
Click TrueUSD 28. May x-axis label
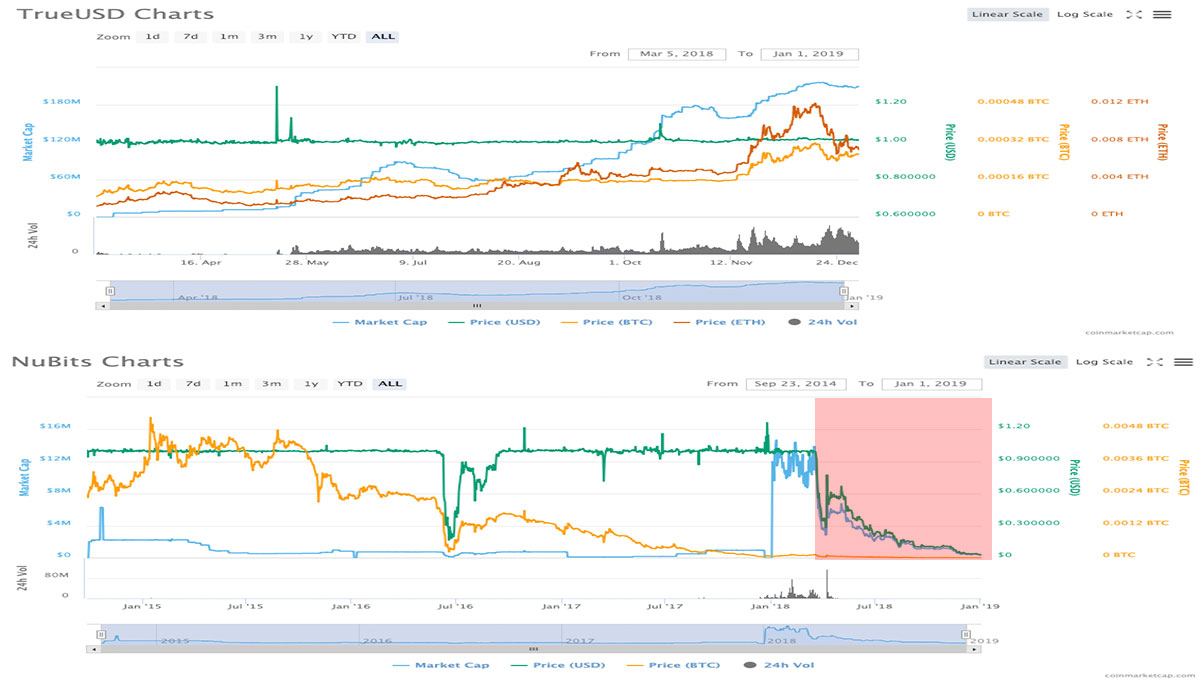click(307, 263)
